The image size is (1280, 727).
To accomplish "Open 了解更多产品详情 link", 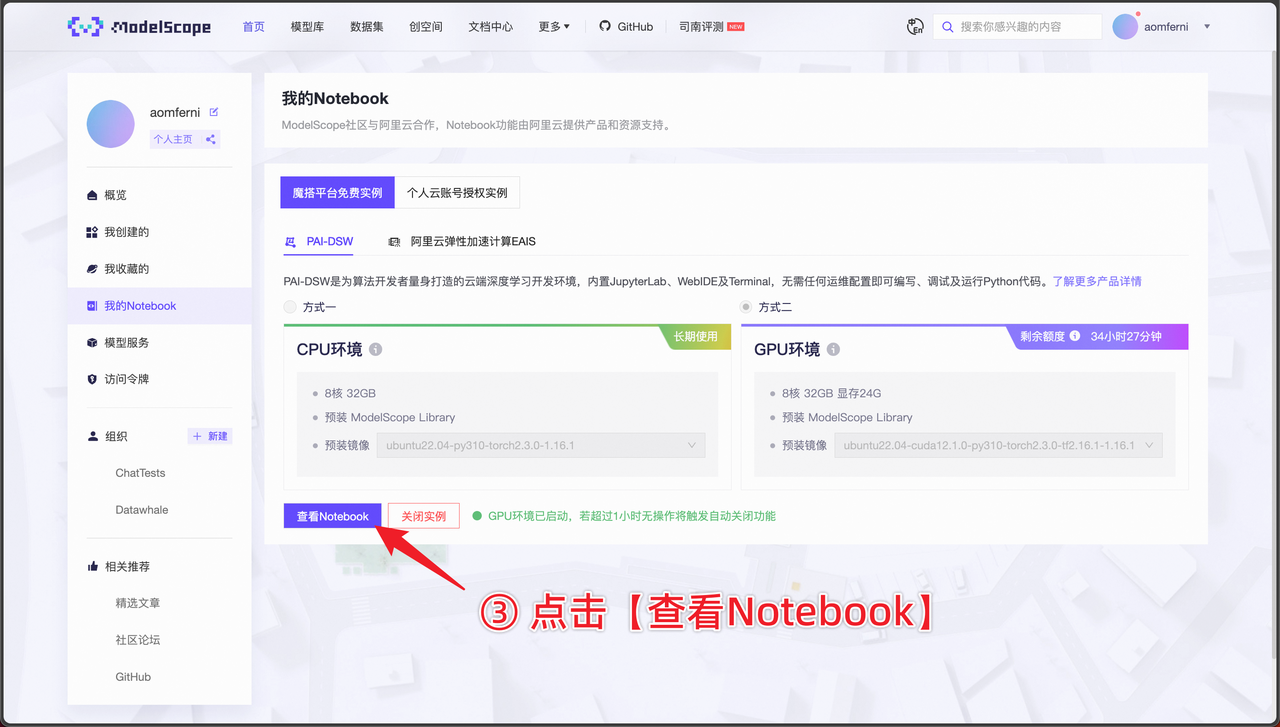I will (1097, 281).
